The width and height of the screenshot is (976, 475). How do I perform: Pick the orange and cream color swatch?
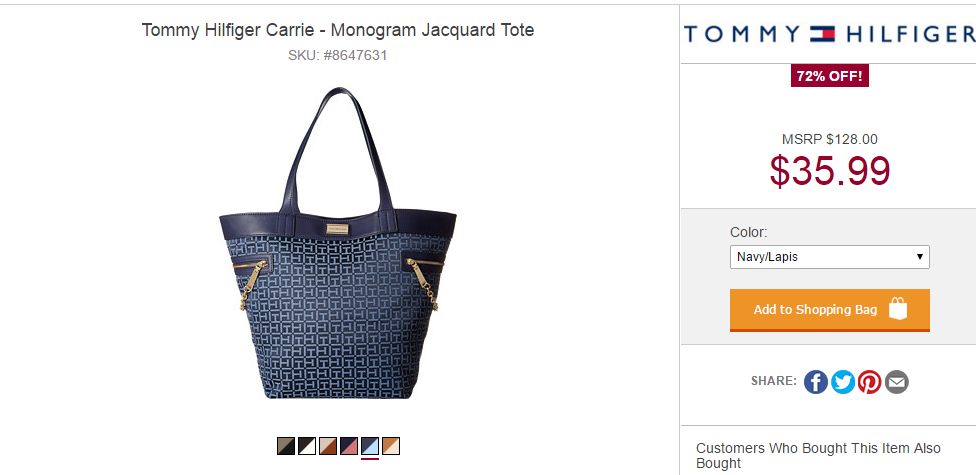(391, 446)
